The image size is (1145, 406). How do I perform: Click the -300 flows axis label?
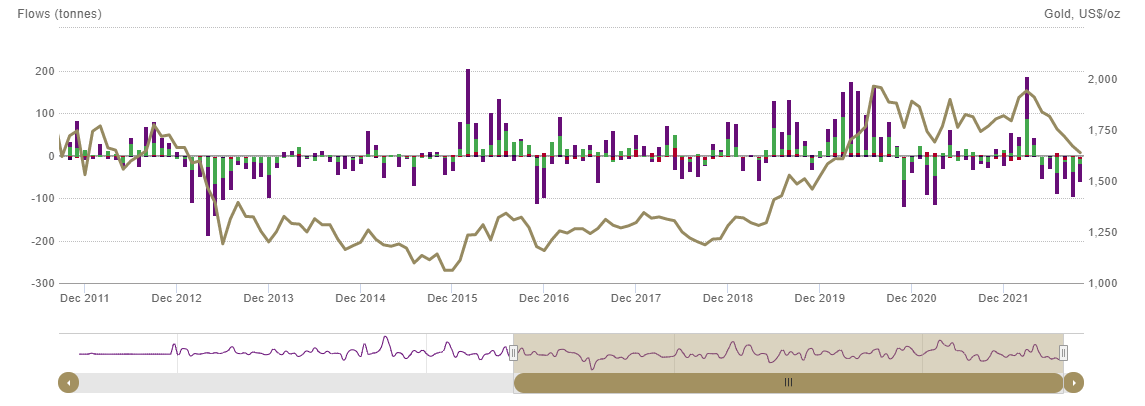point(44,284)
